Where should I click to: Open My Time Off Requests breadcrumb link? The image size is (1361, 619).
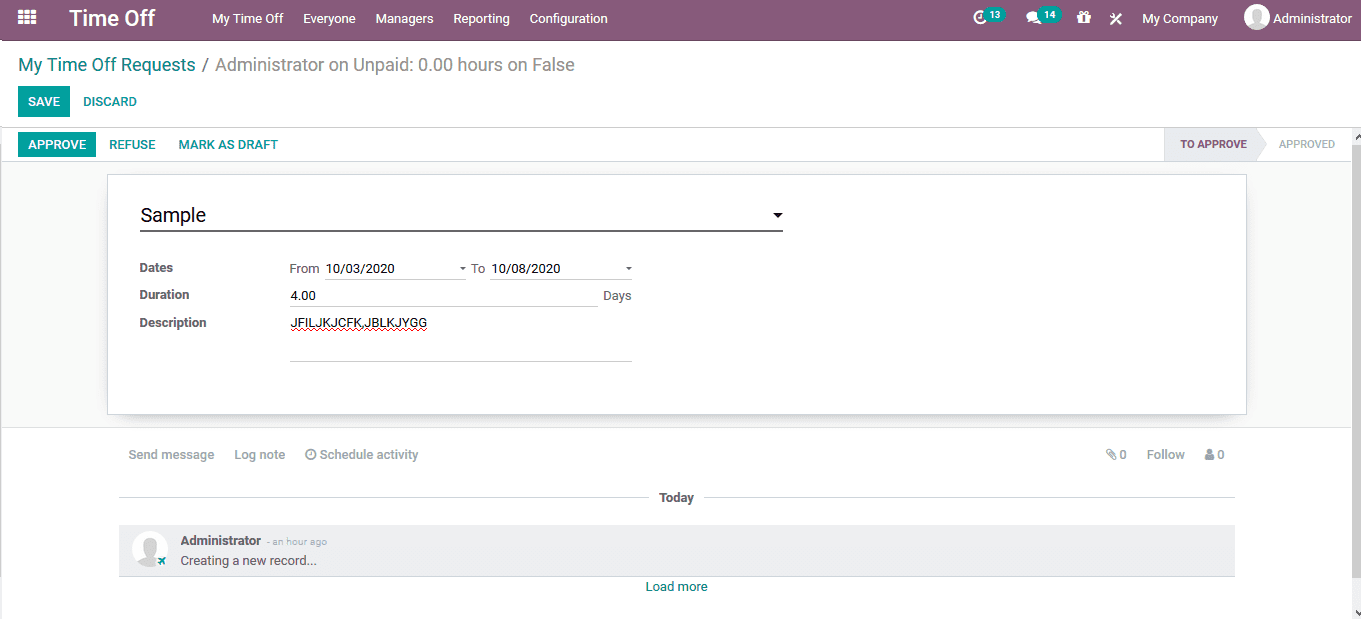[106, 64]
